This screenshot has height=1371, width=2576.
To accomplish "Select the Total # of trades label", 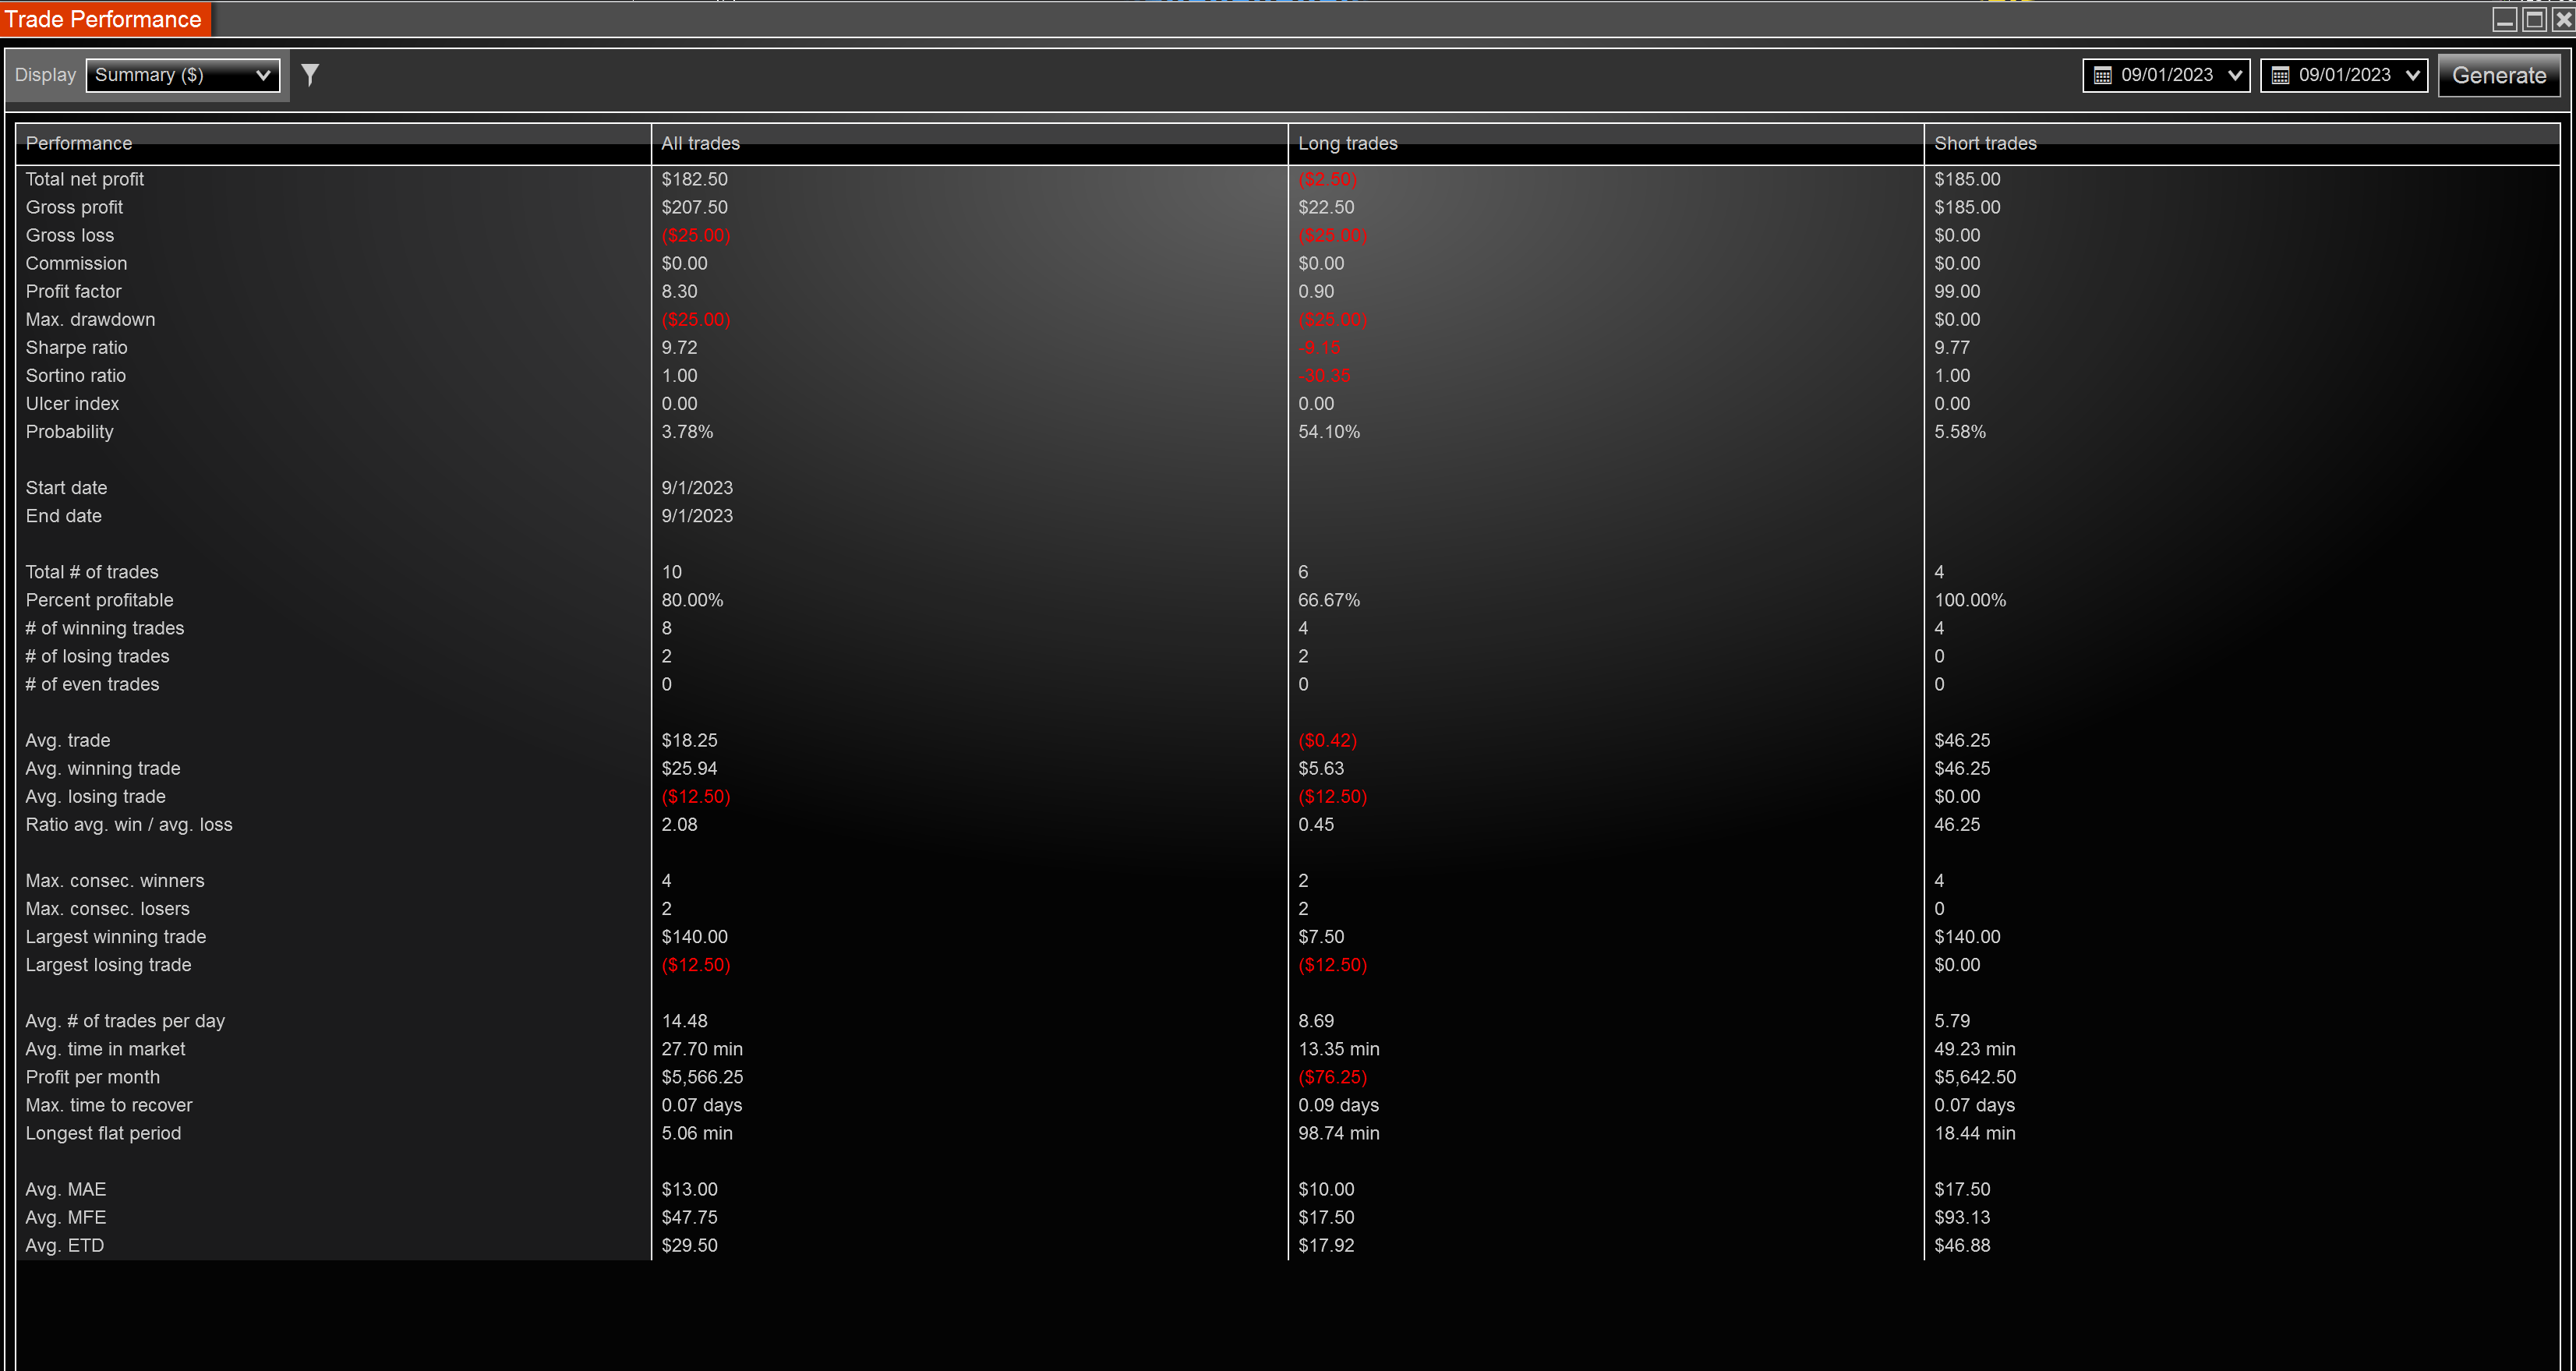I will 92,571.
